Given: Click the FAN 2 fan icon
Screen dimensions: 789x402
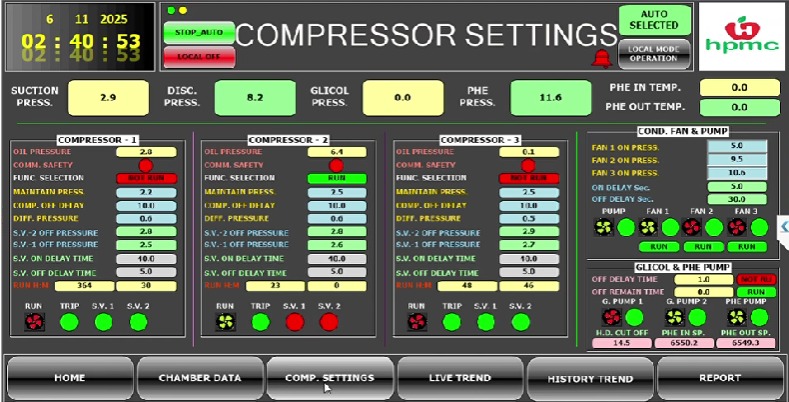Looking at the screenshot, I should click(691, 227).
